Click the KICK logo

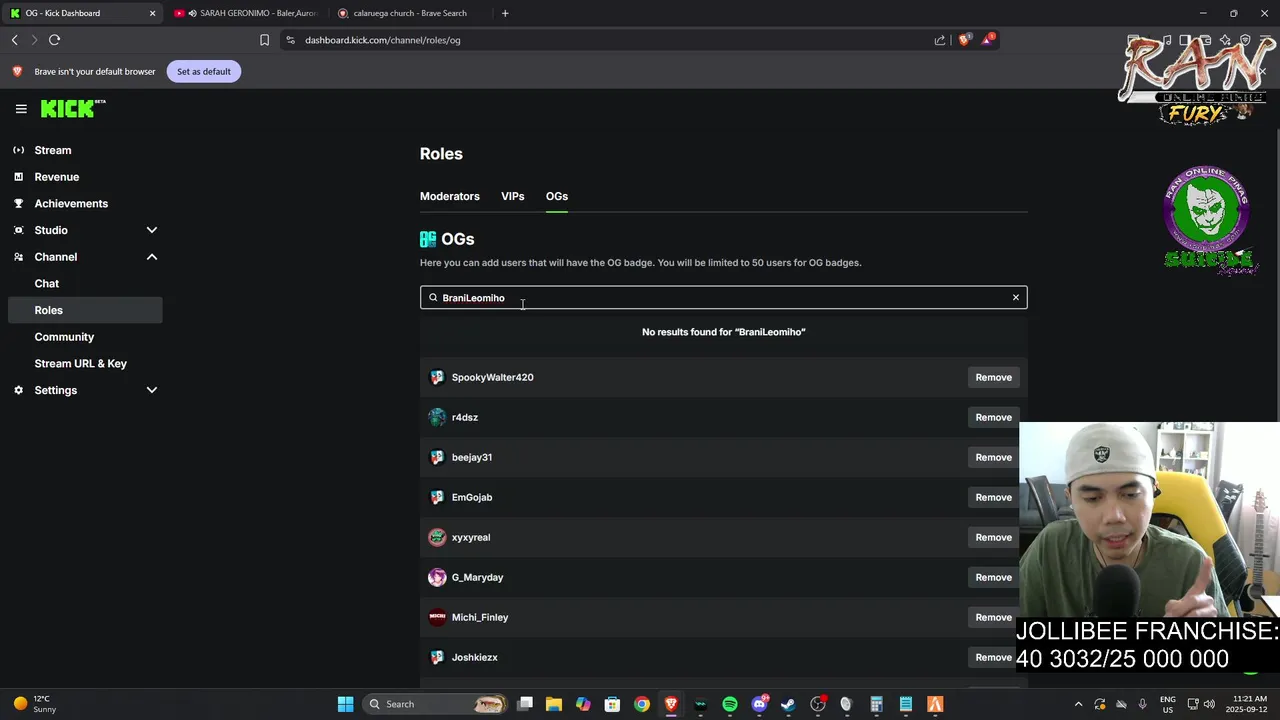tap(73, 109)
